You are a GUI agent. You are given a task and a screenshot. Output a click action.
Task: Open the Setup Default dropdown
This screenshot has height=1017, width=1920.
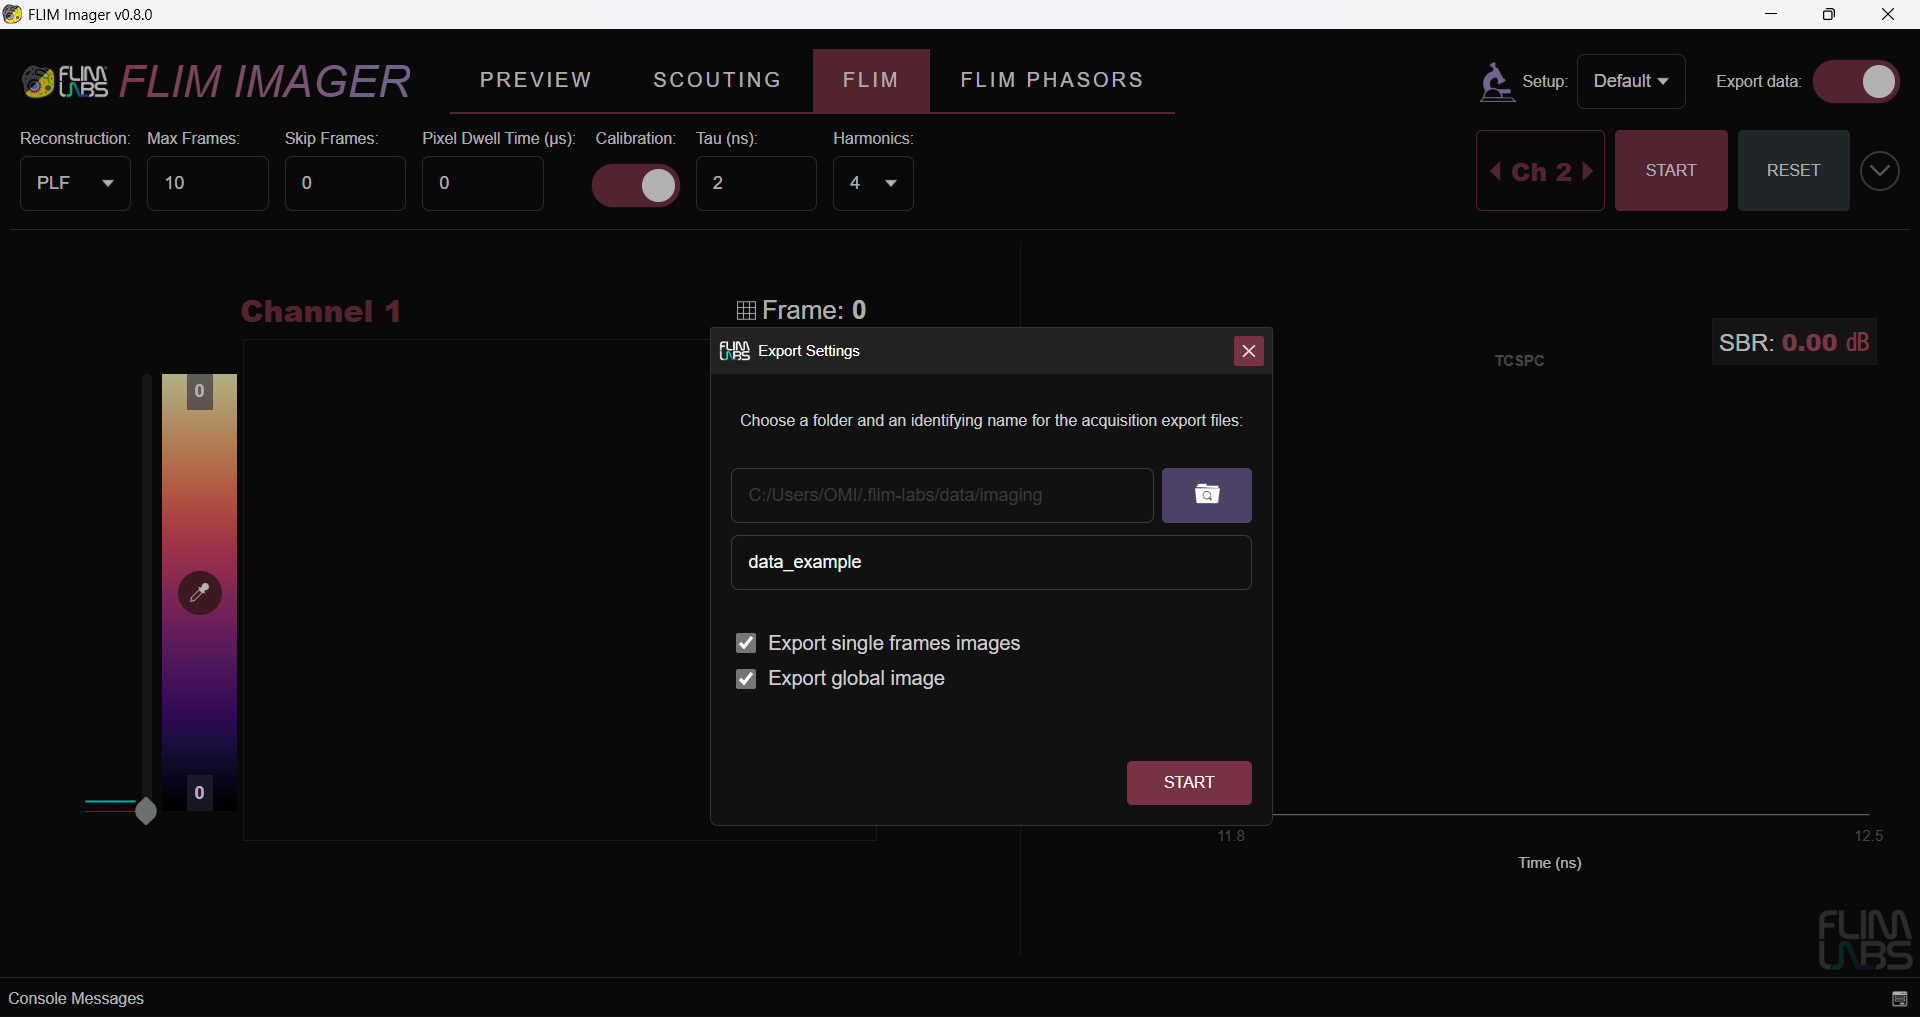pos(1631,81)
